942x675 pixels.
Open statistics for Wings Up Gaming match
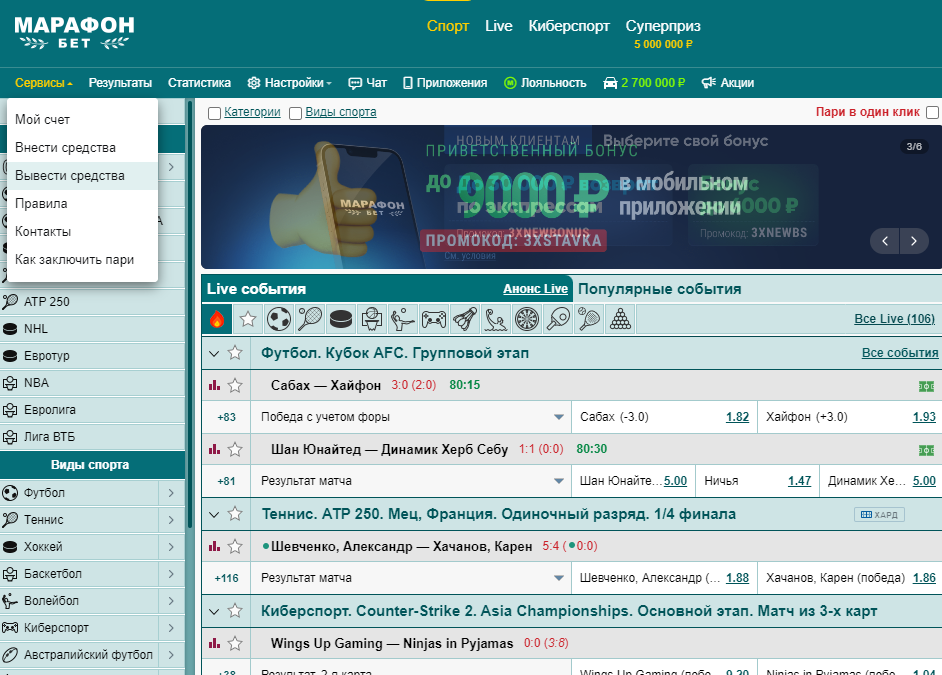(x=214, y=643)
